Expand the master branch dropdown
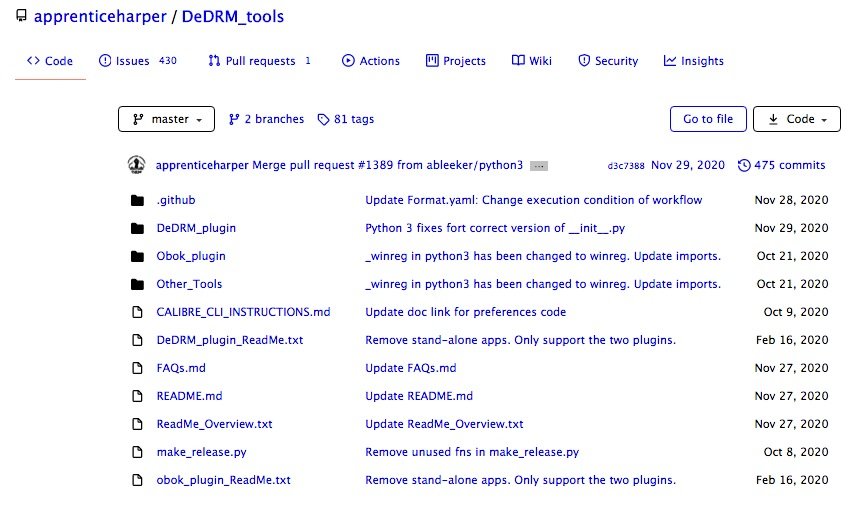This screenshot has height=512, width=855. point(166,119)
